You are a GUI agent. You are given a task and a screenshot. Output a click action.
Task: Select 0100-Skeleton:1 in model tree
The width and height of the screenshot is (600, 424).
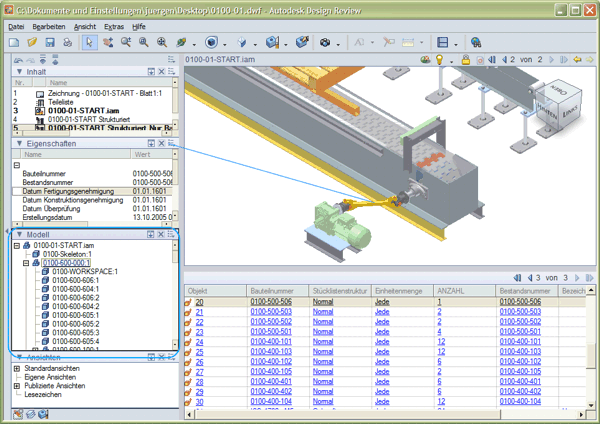tap(67, 254)
